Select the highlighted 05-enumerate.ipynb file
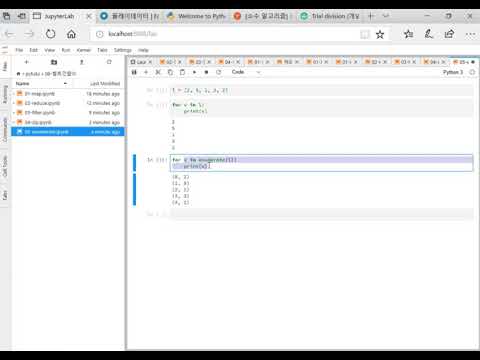Viewport: 480px width, 360px height. [68, 132]
